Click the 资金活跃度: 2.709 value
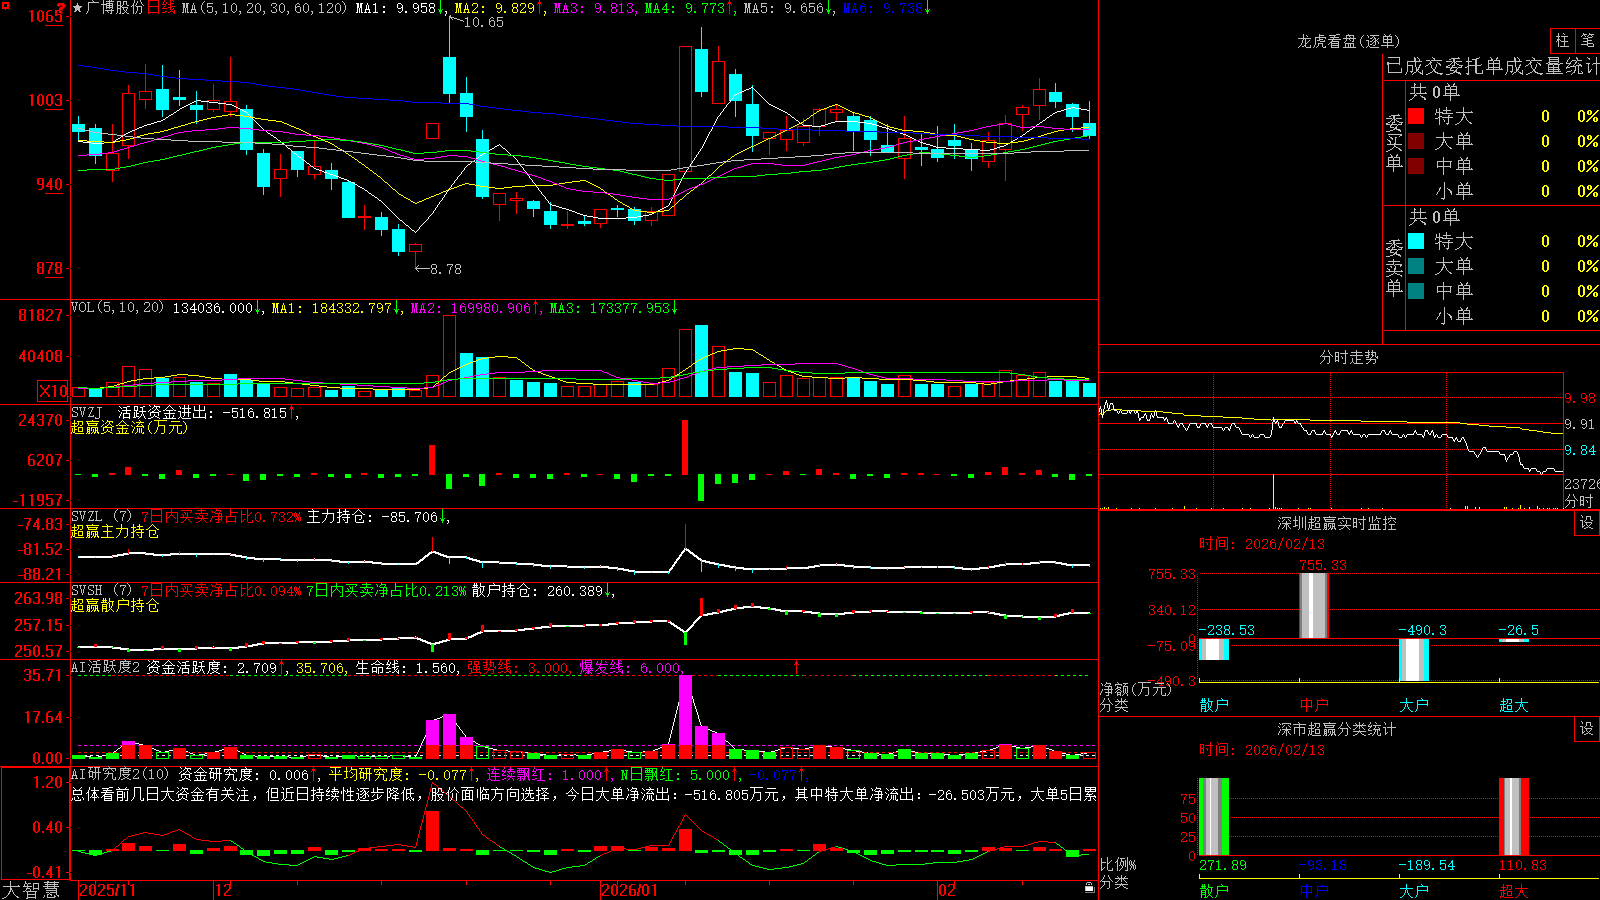The height and width of the screenshot is (900, 1600). point(212,667)
